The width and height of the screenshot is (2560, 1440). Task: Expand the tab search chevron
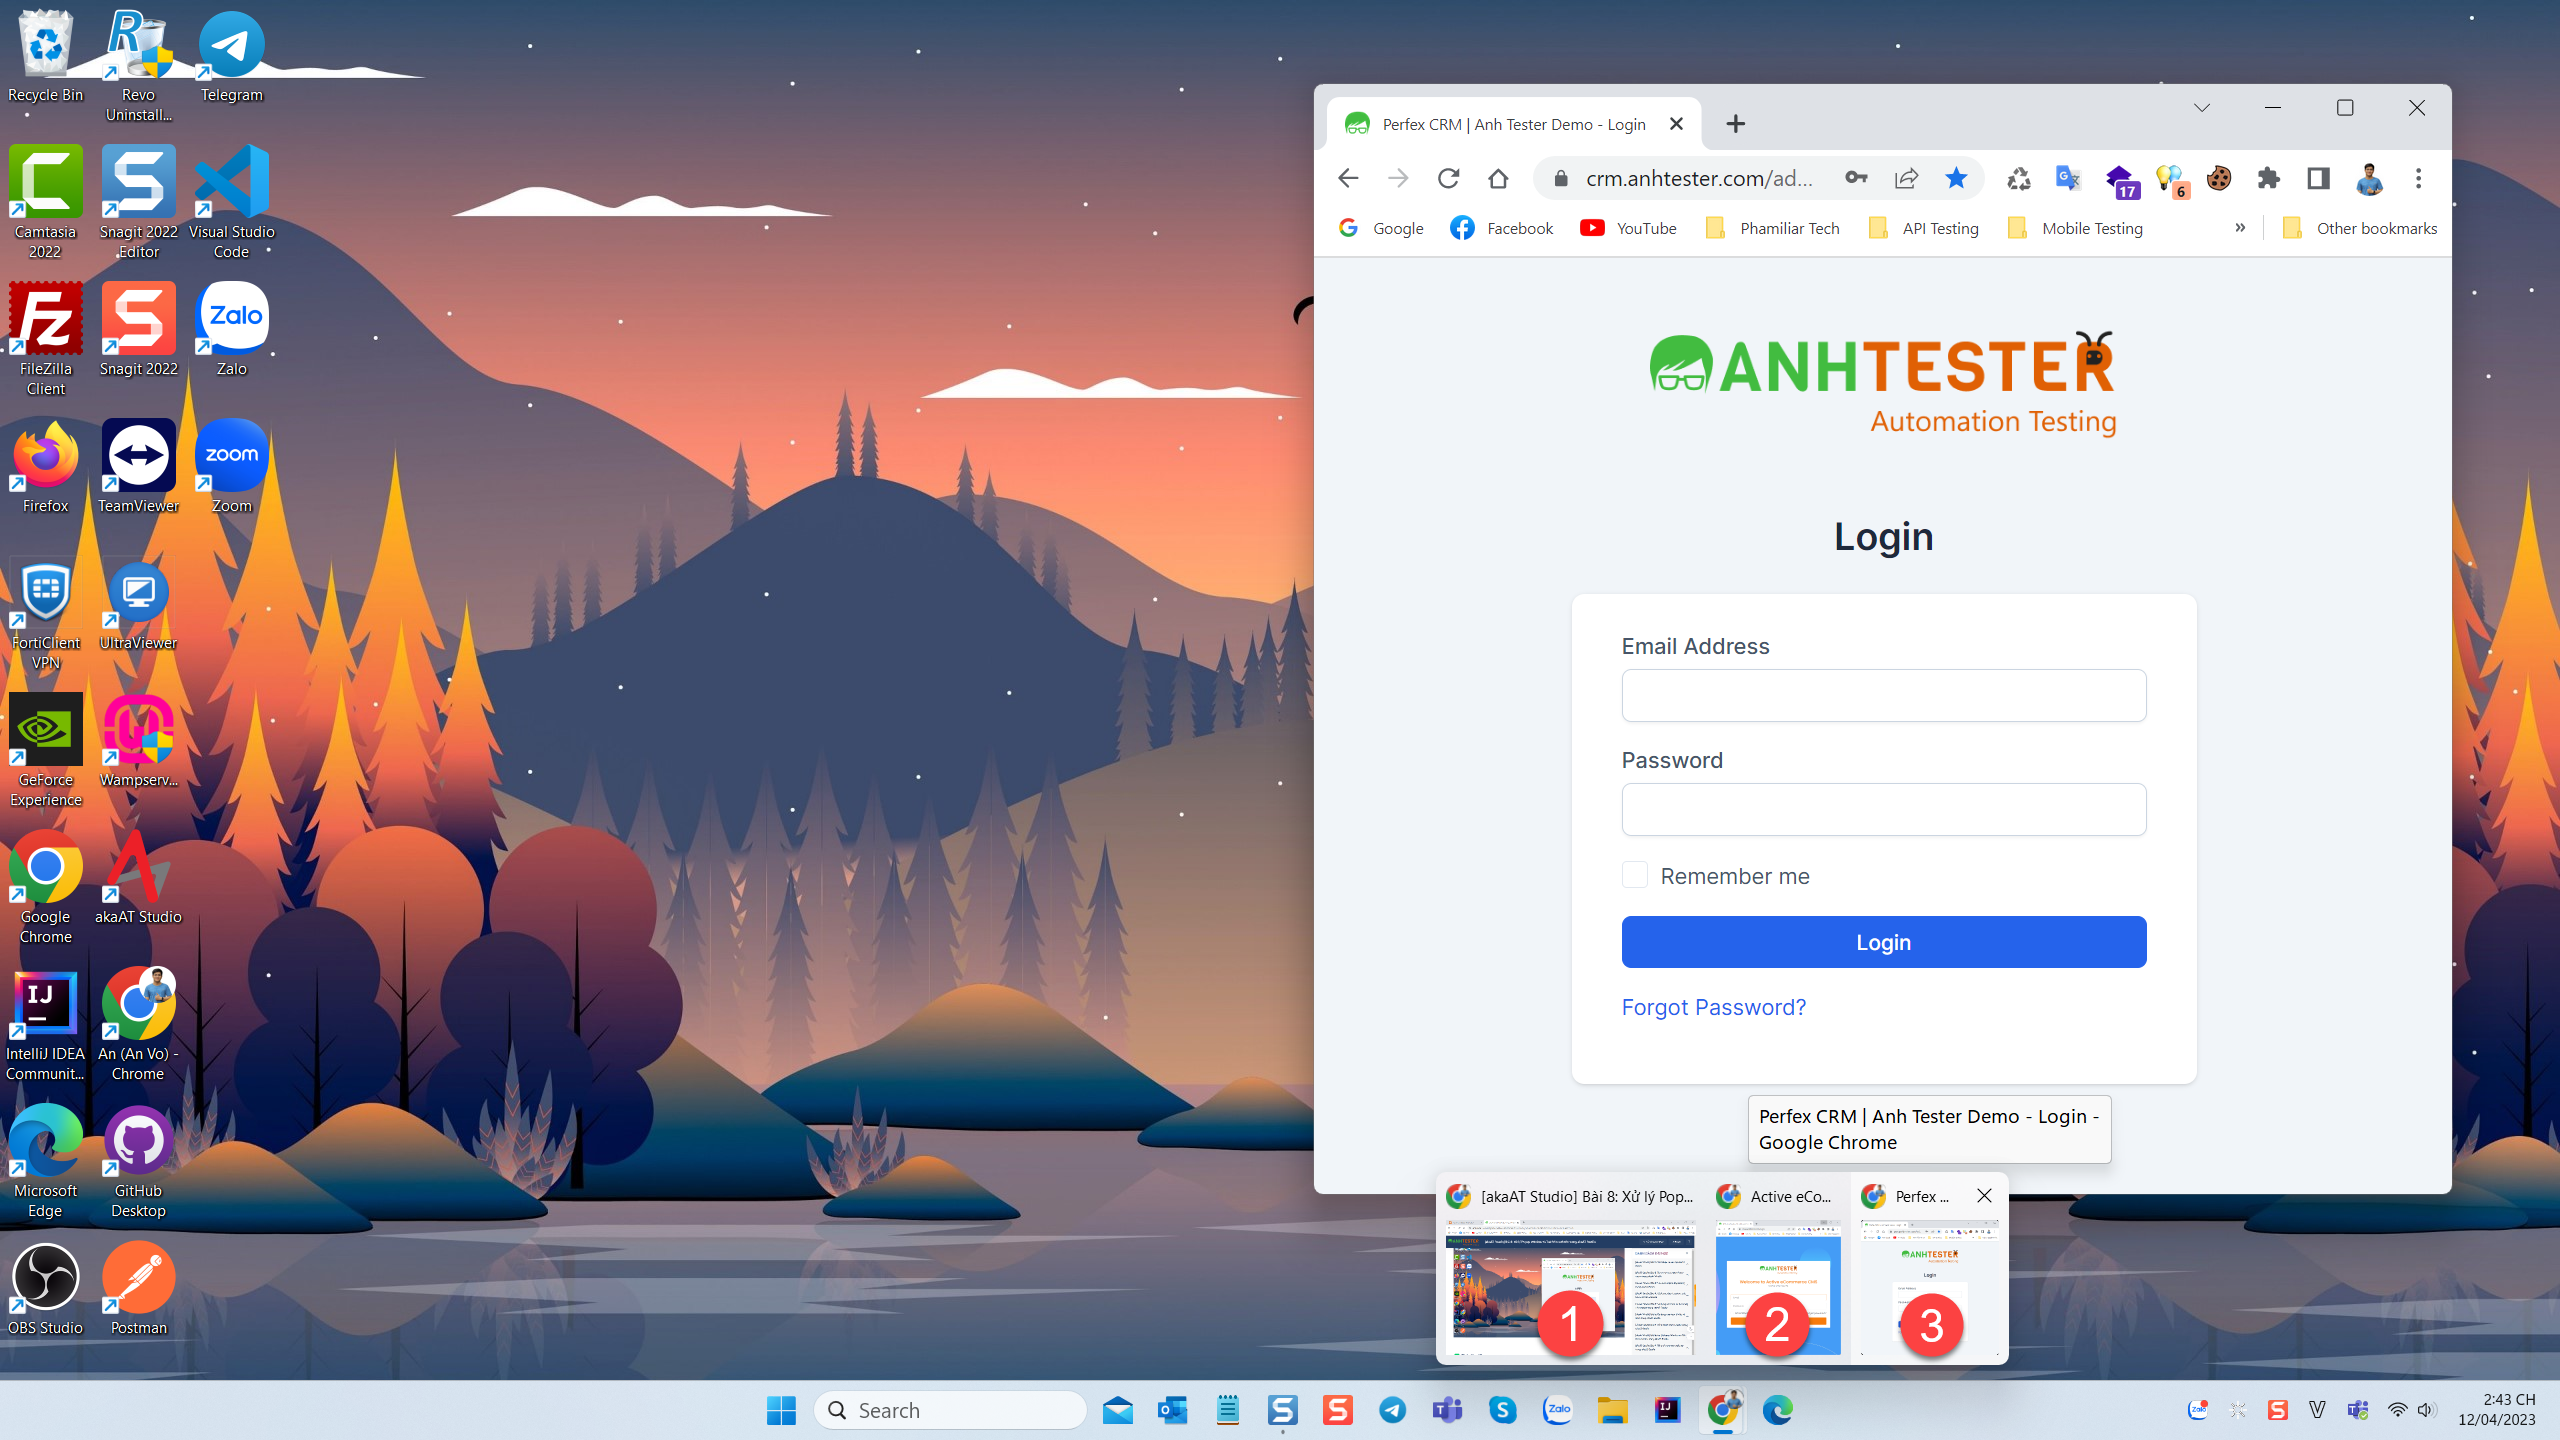point(2201,108)
